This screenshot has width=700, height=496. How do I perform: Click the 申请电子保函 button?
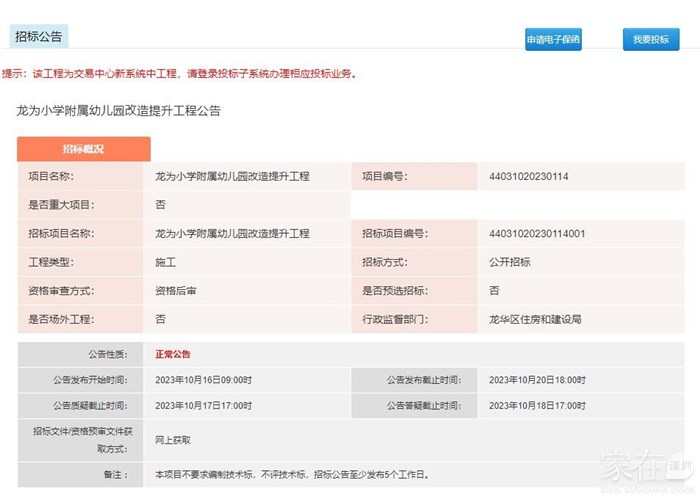(553, 40)
